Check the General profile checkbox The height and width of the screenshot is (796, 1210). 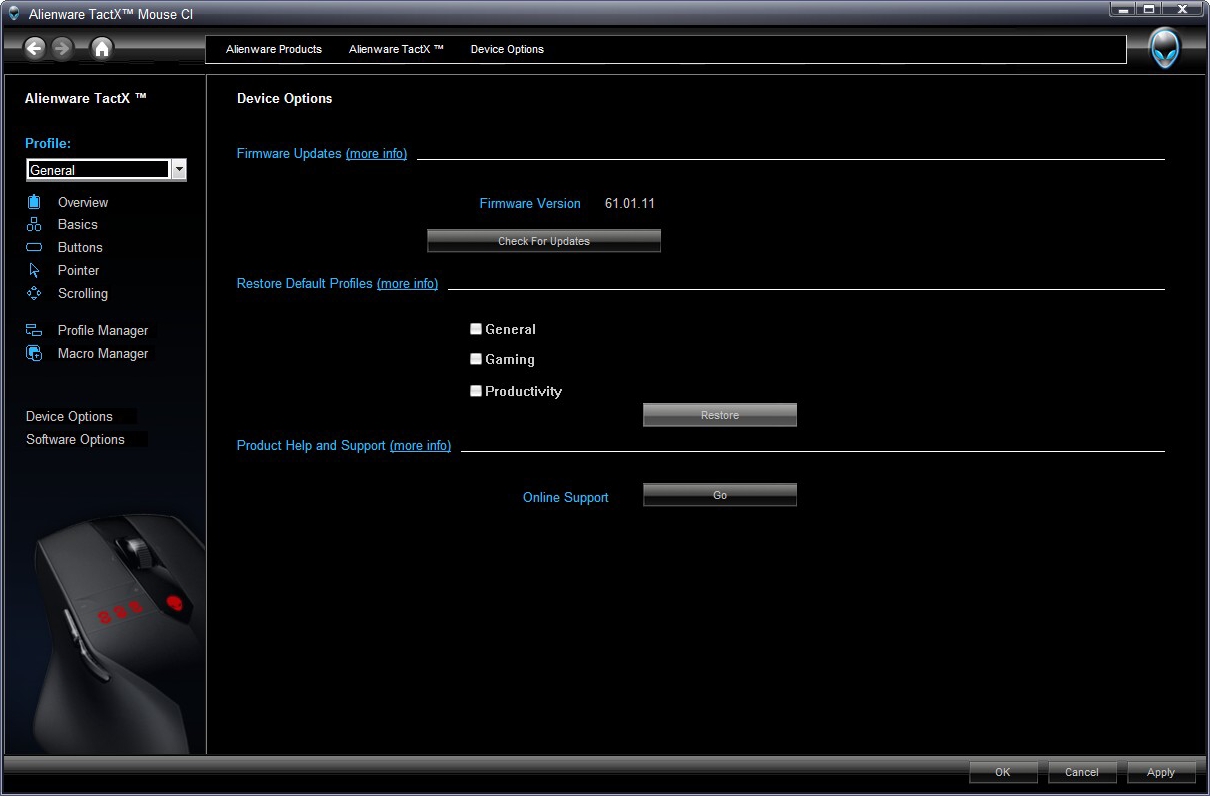coord(476,328)
